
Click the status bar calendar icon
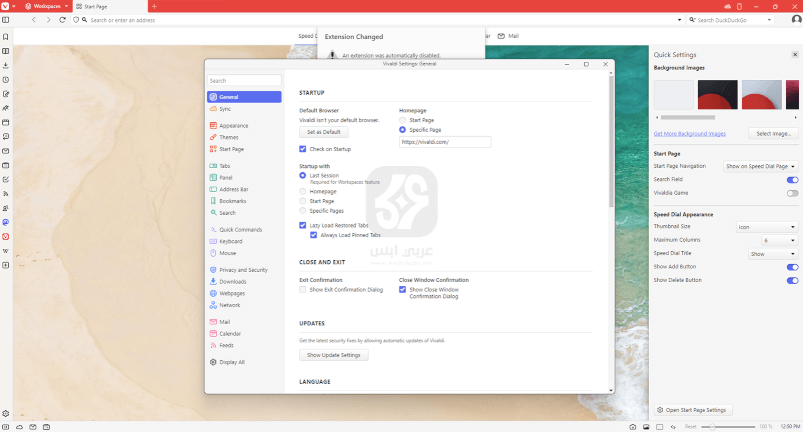pos(47,427)
